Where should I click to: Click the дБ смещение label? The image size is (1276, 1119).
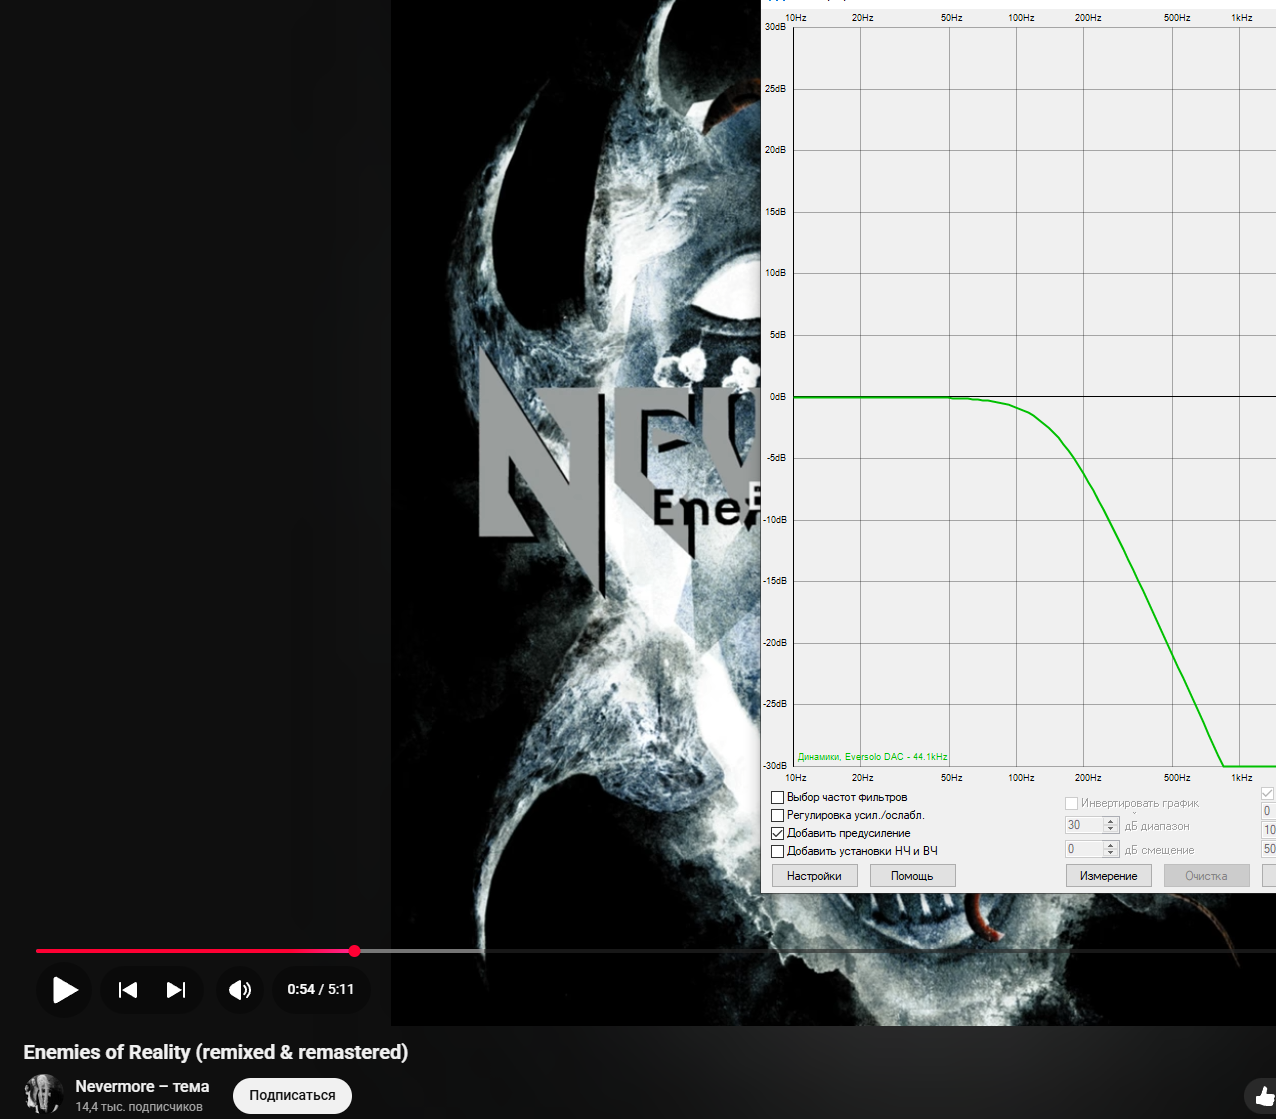[x=1159, y=850]
